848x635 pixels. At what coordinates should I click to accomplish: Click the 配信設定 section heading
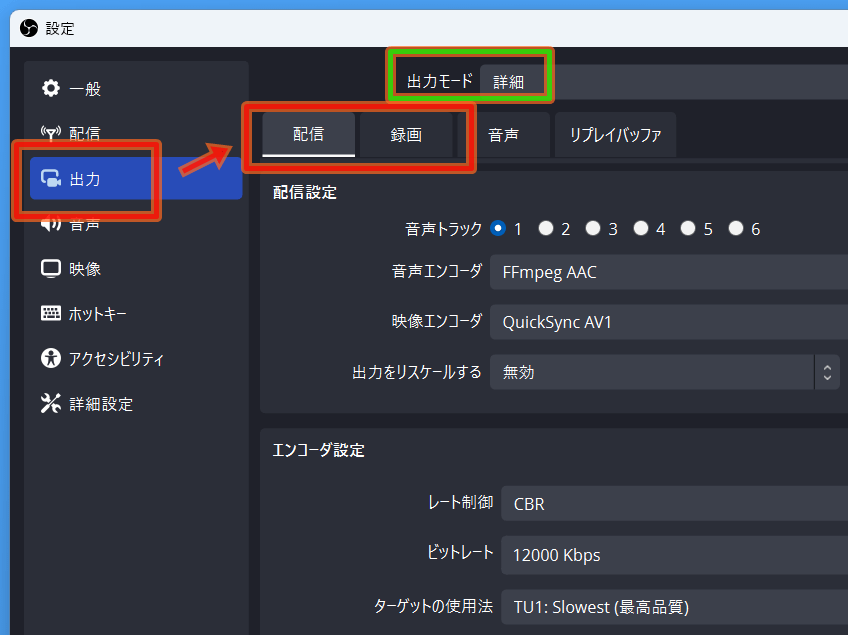coord(304,192)
